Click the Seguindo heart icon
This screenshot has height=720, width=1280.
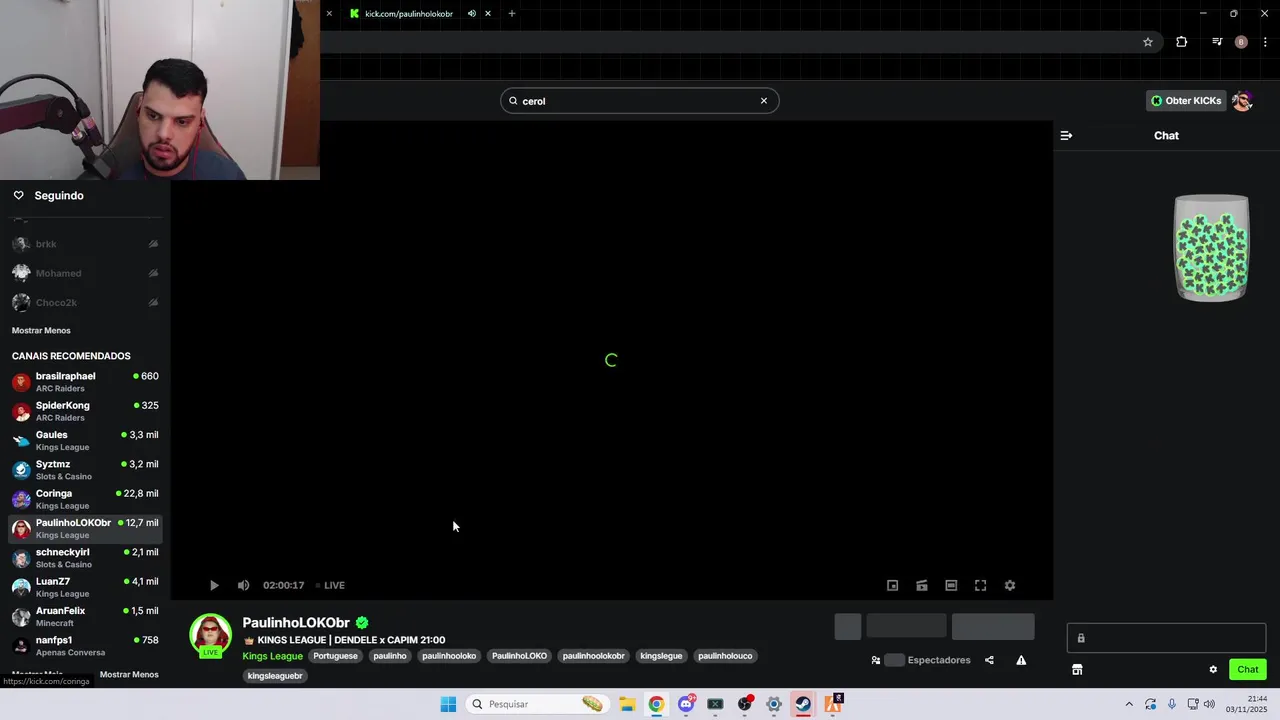click(18, 195)
